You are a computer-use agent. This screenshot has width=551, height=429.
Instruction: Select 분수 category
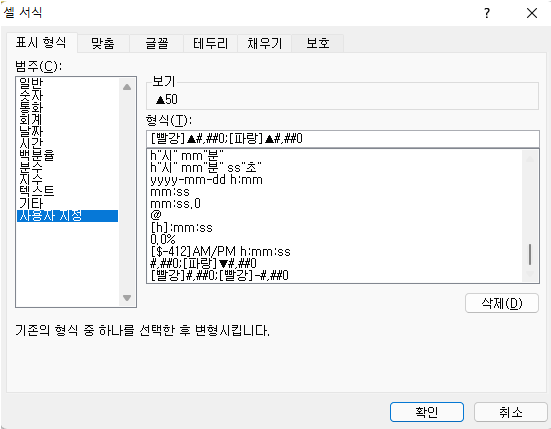67,167
